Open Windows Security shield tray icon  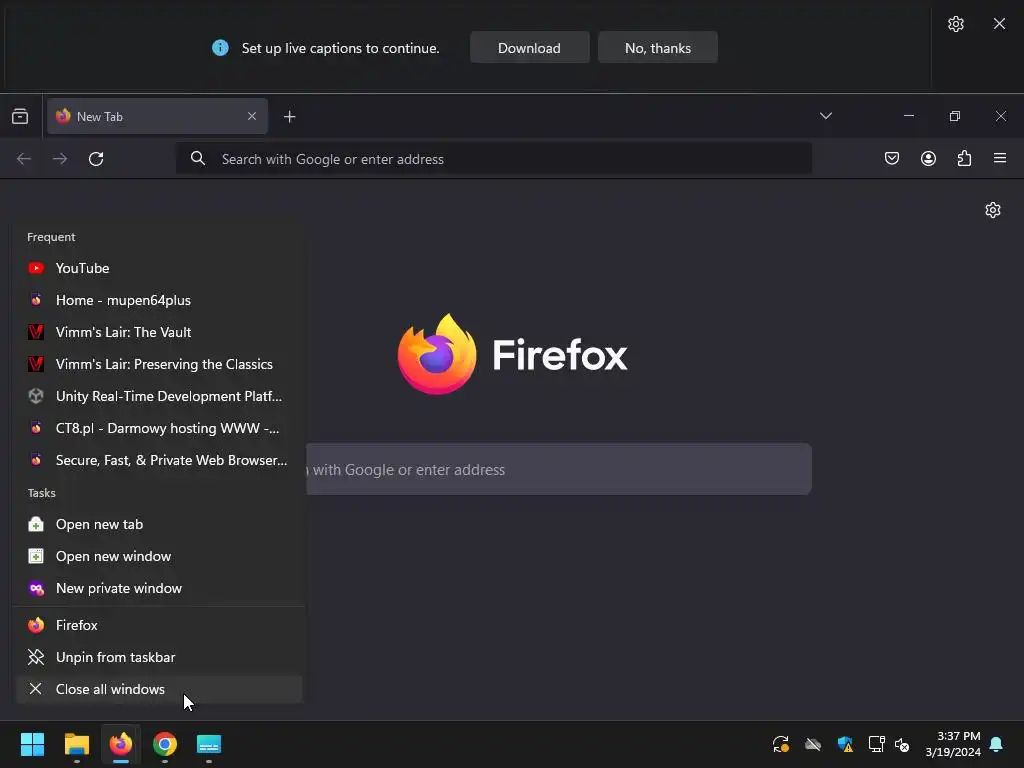845,744
